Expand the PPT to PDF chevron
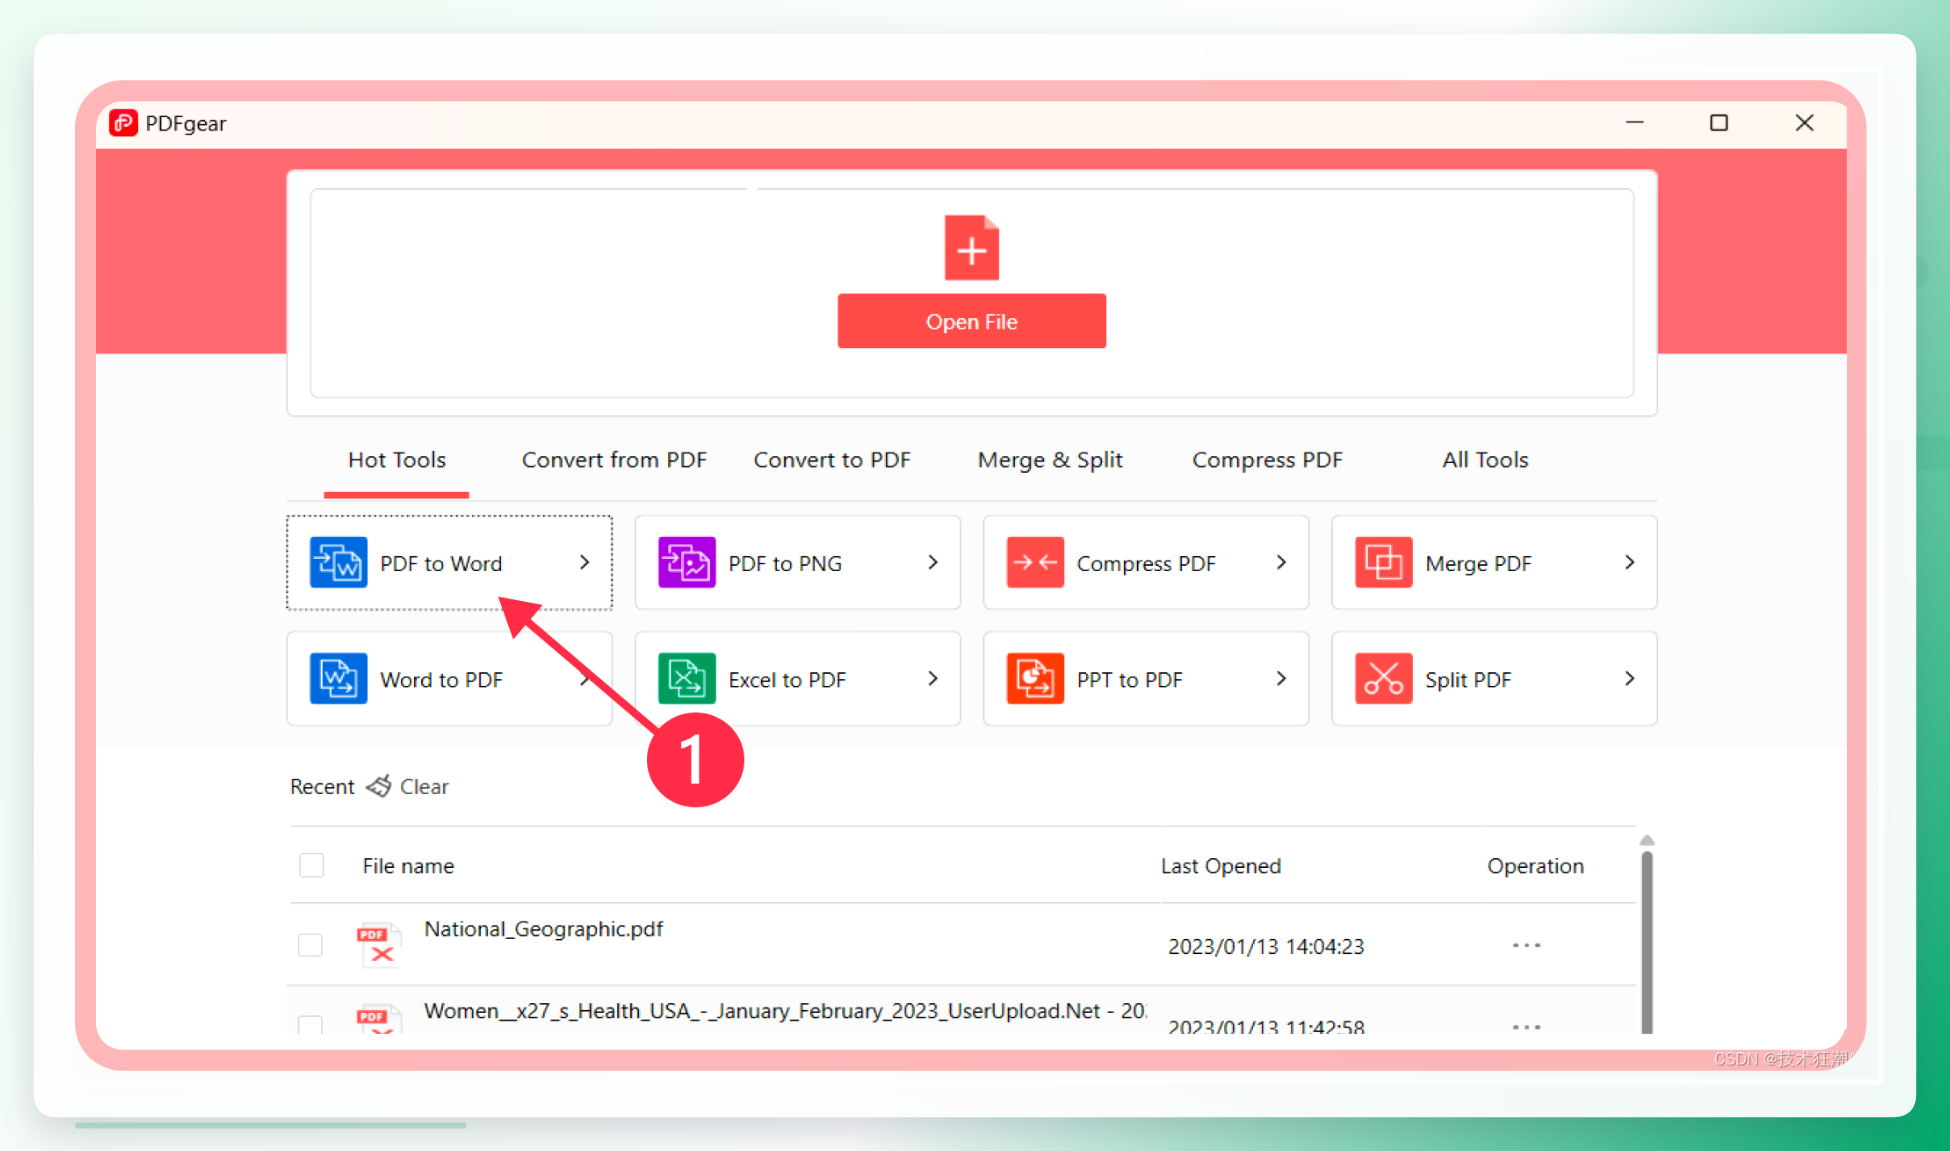This screenshot has width=1950, height=1151. pos(1281,678)
